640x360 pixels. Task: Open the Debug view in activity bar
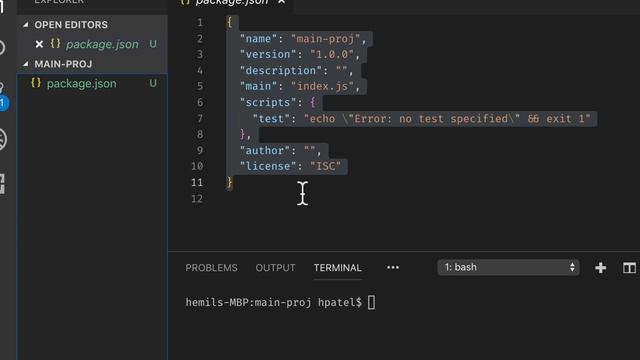coord(2,140)
